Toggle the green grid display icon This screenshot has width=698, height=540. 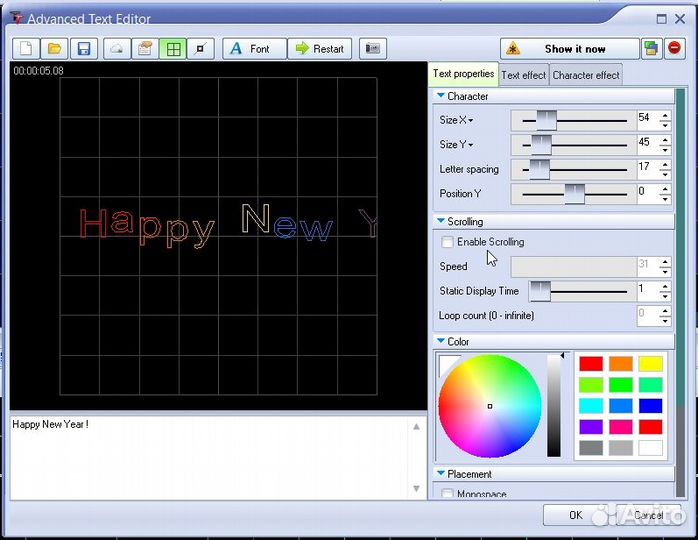(173, 49)
